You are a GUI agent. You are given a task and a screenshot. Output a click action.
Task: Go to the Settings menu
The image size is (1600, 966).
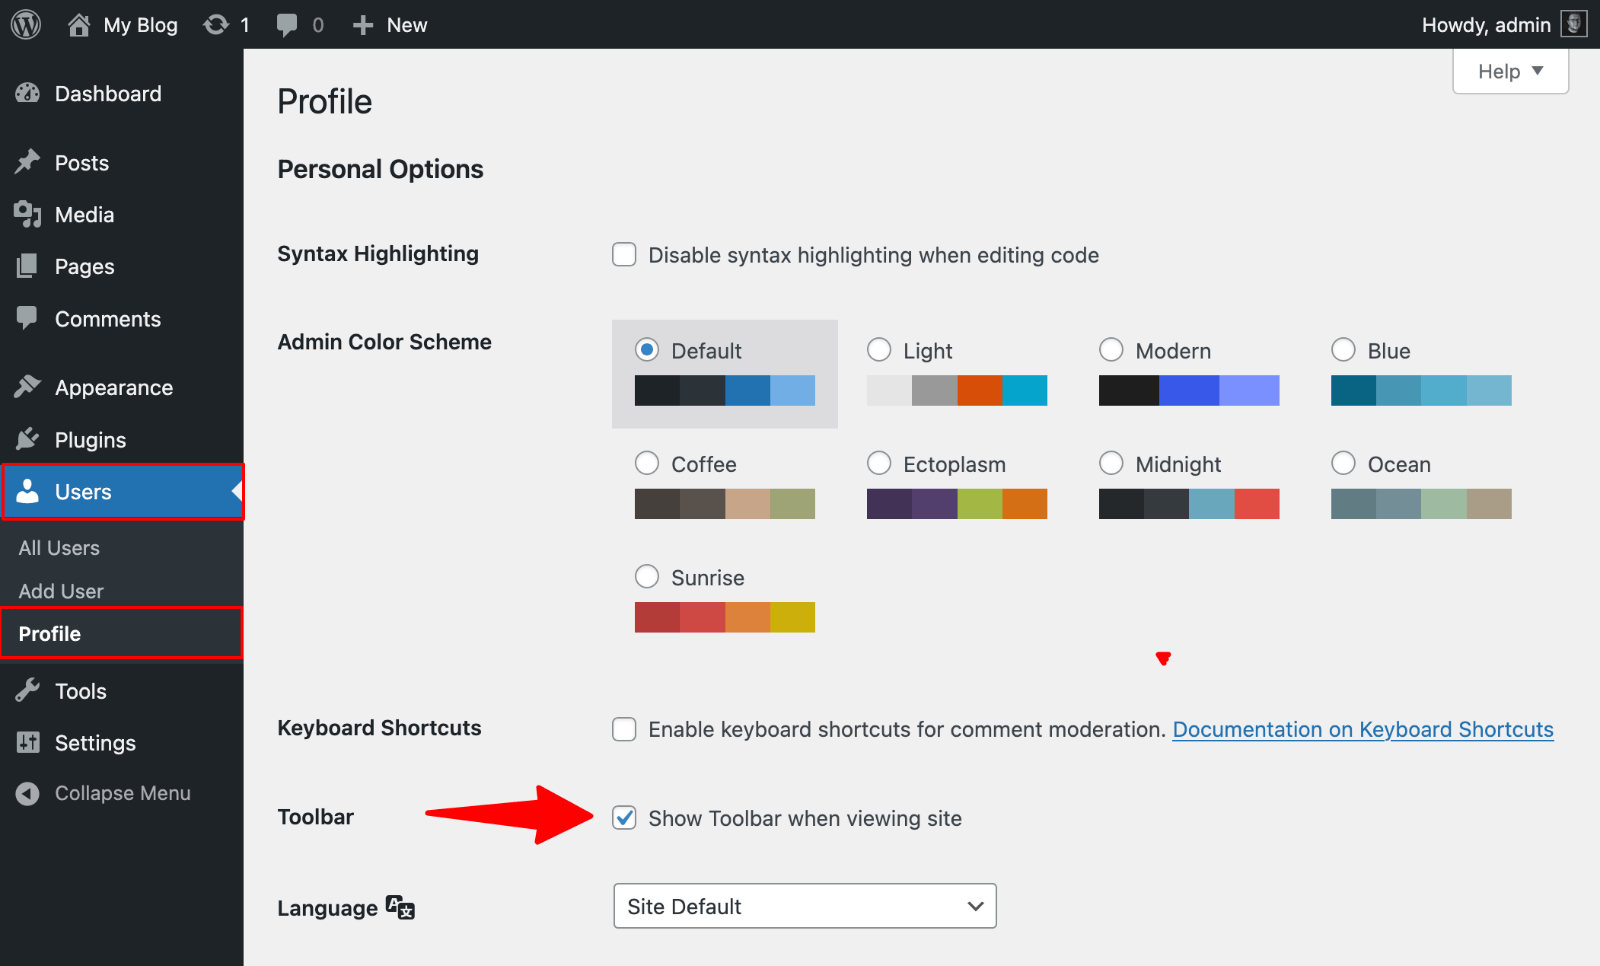(x=95, y=743)
